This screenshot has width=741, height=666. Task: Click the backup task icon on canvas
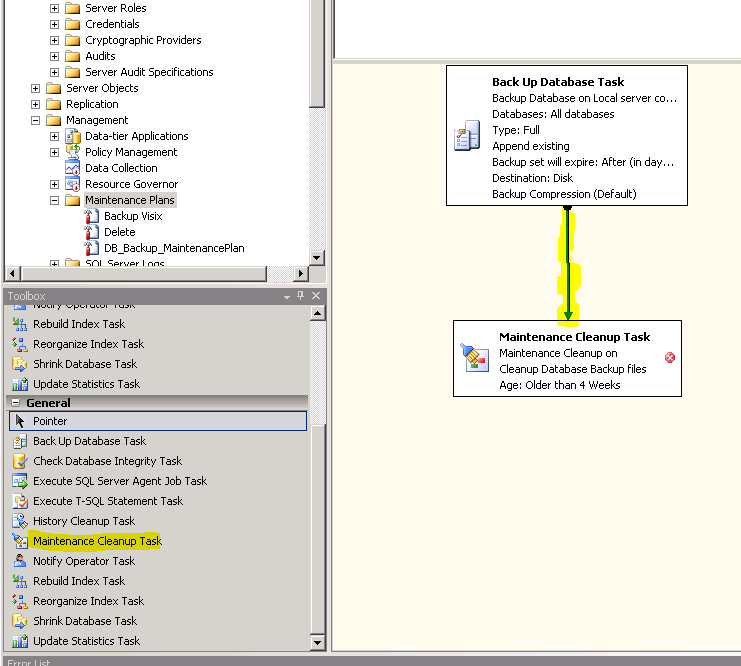(467, 136)
